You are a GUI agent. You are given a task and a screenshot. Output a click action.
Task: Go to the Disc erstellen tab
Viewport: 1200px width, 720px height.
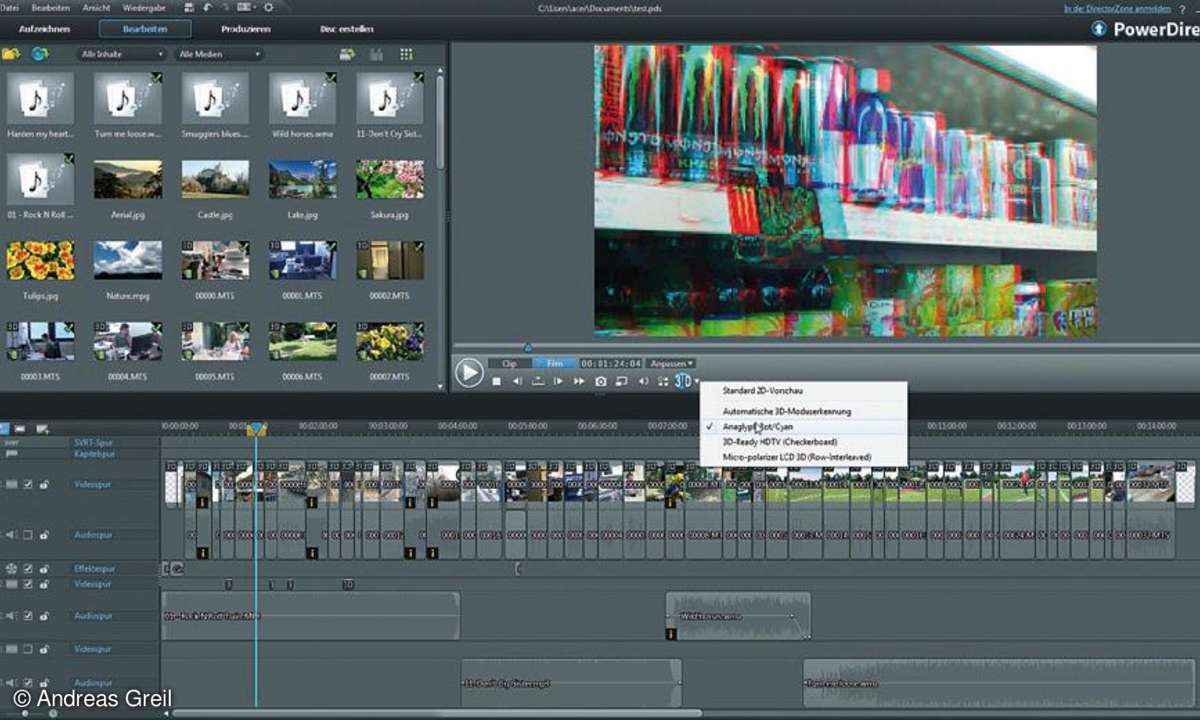coord(346,29)
